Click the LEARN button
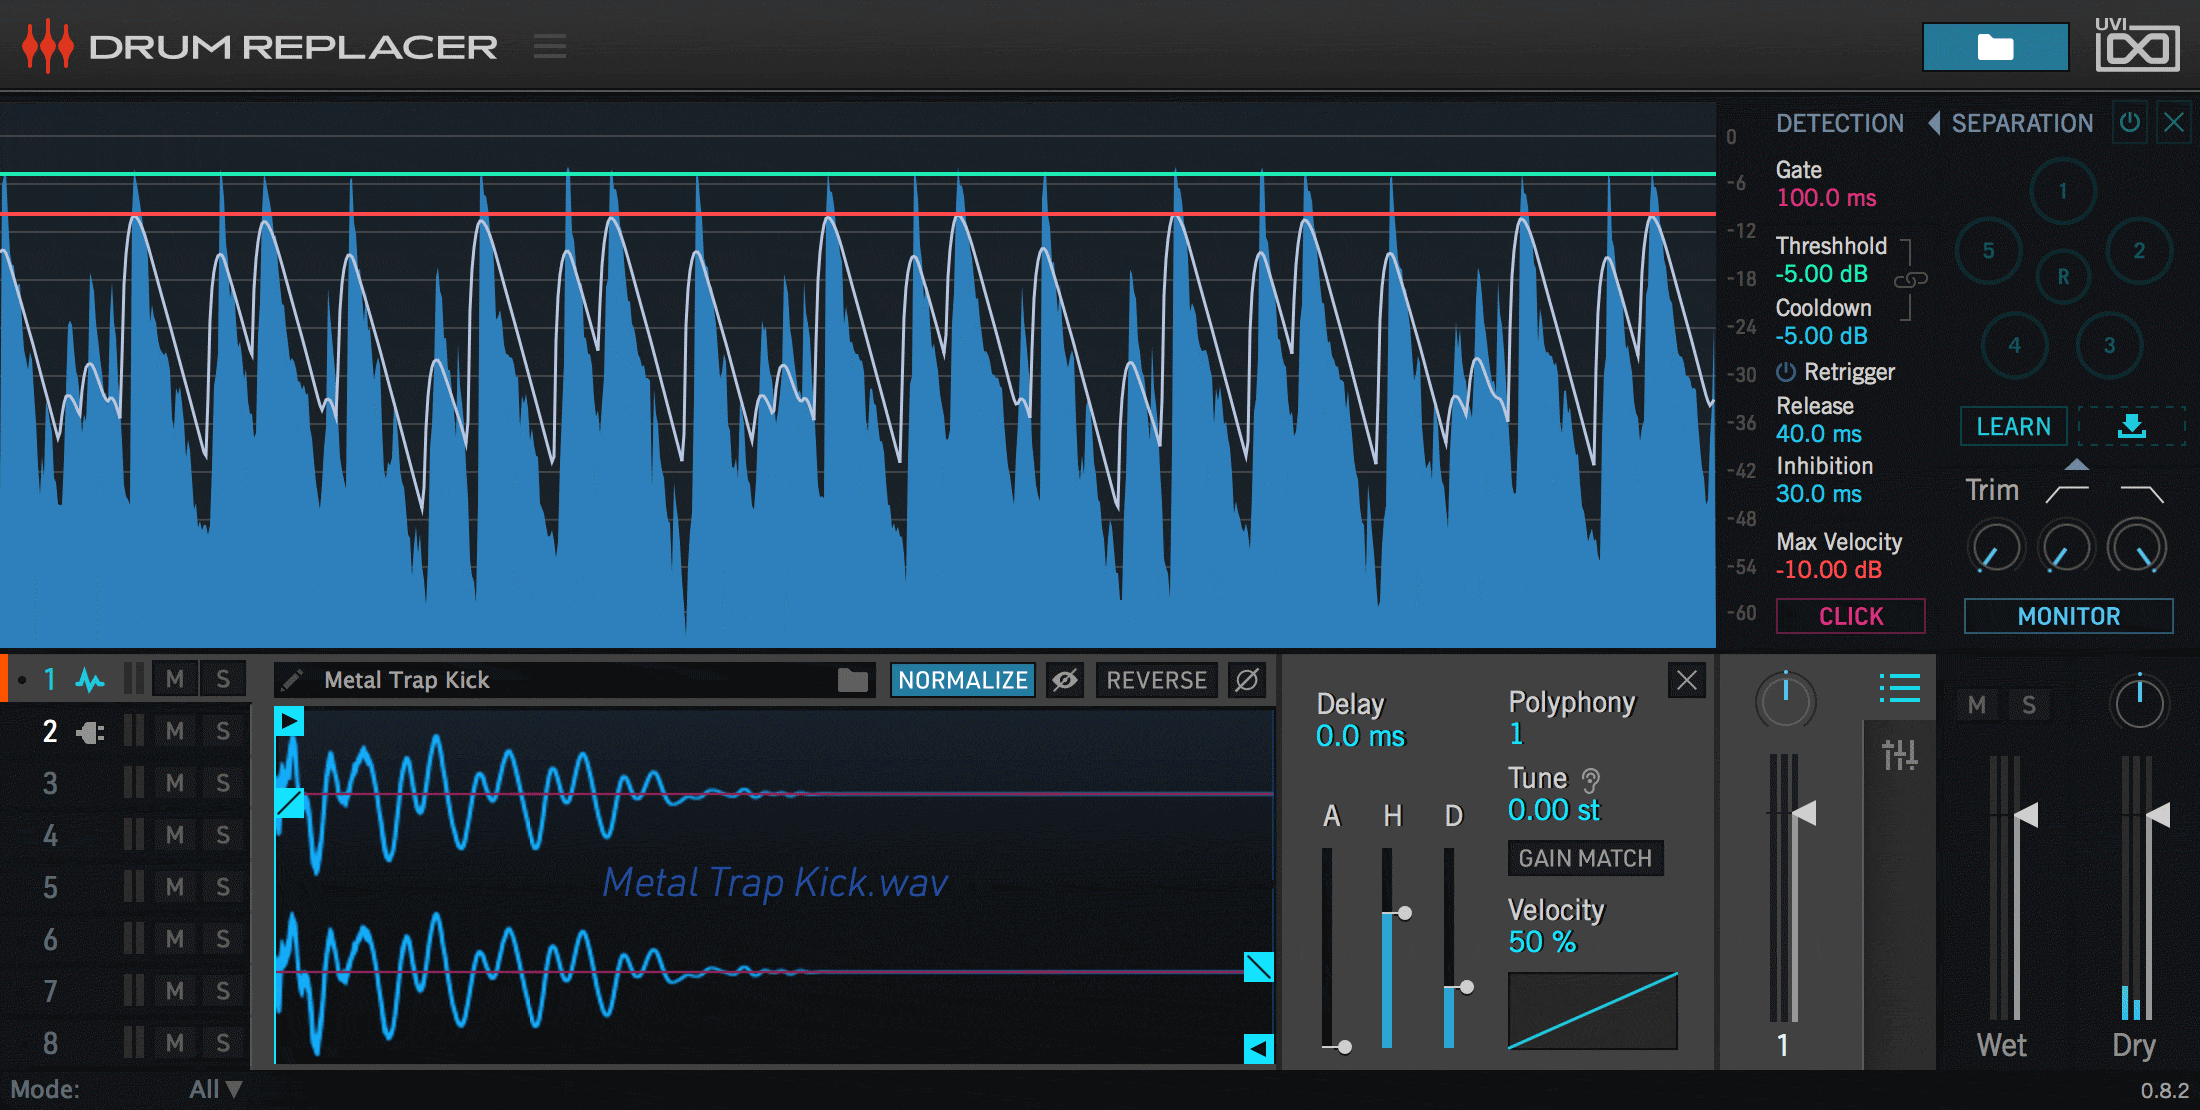The image size is (2200, 1110). (2013, 427)
